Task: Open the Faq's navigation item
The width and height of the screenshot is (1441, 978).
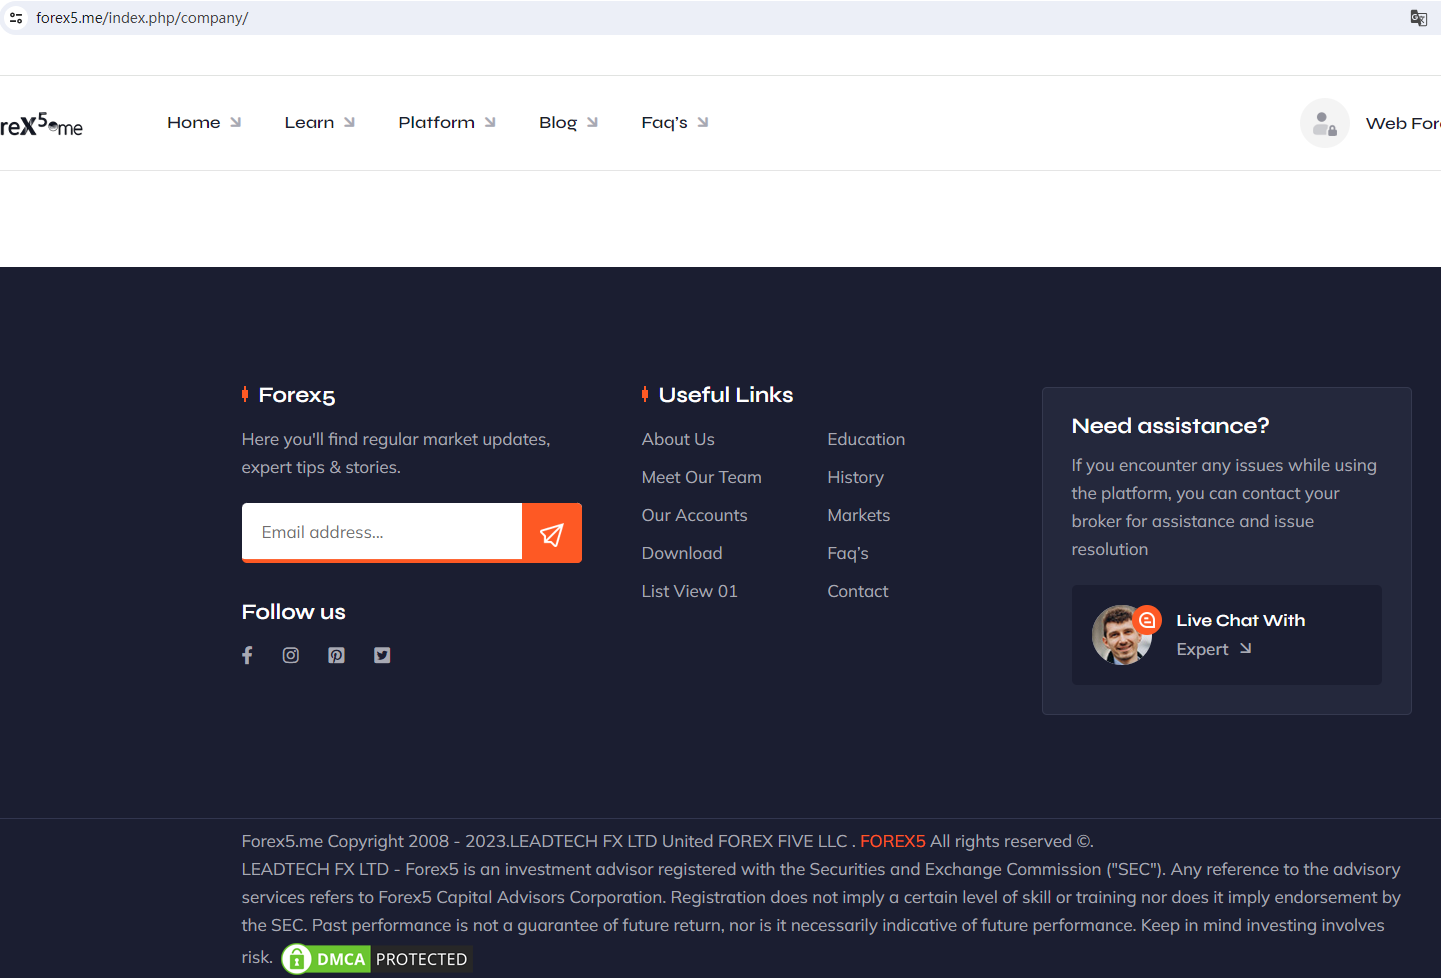Action: (665, 122)
